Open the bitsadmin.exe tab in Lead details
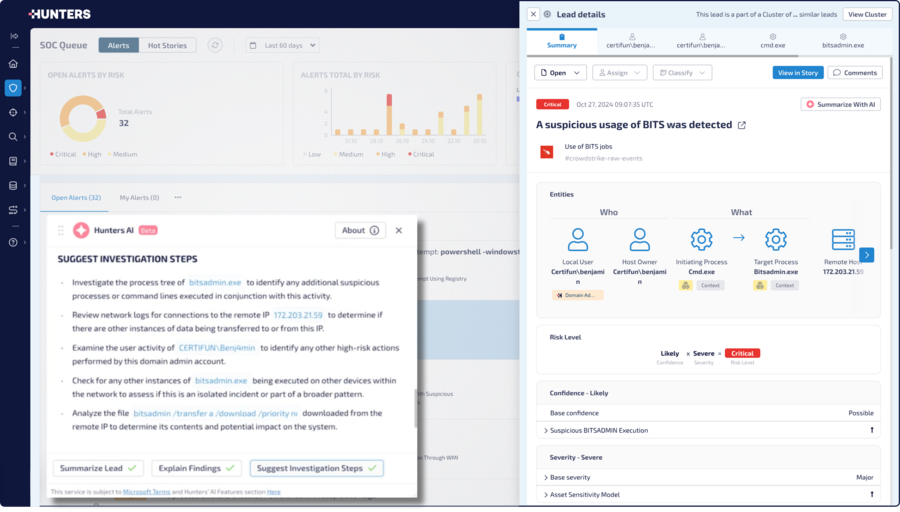 coord(843,41)
